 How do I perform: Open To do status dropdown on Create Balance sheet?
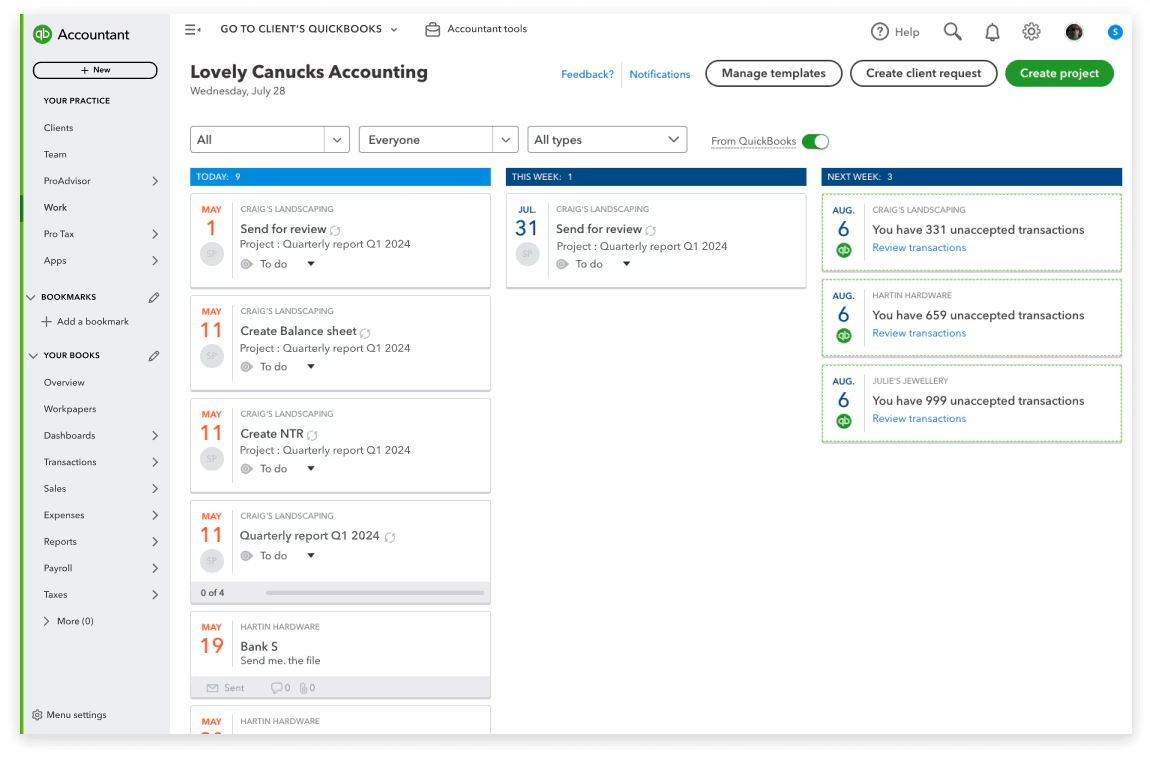311,367
